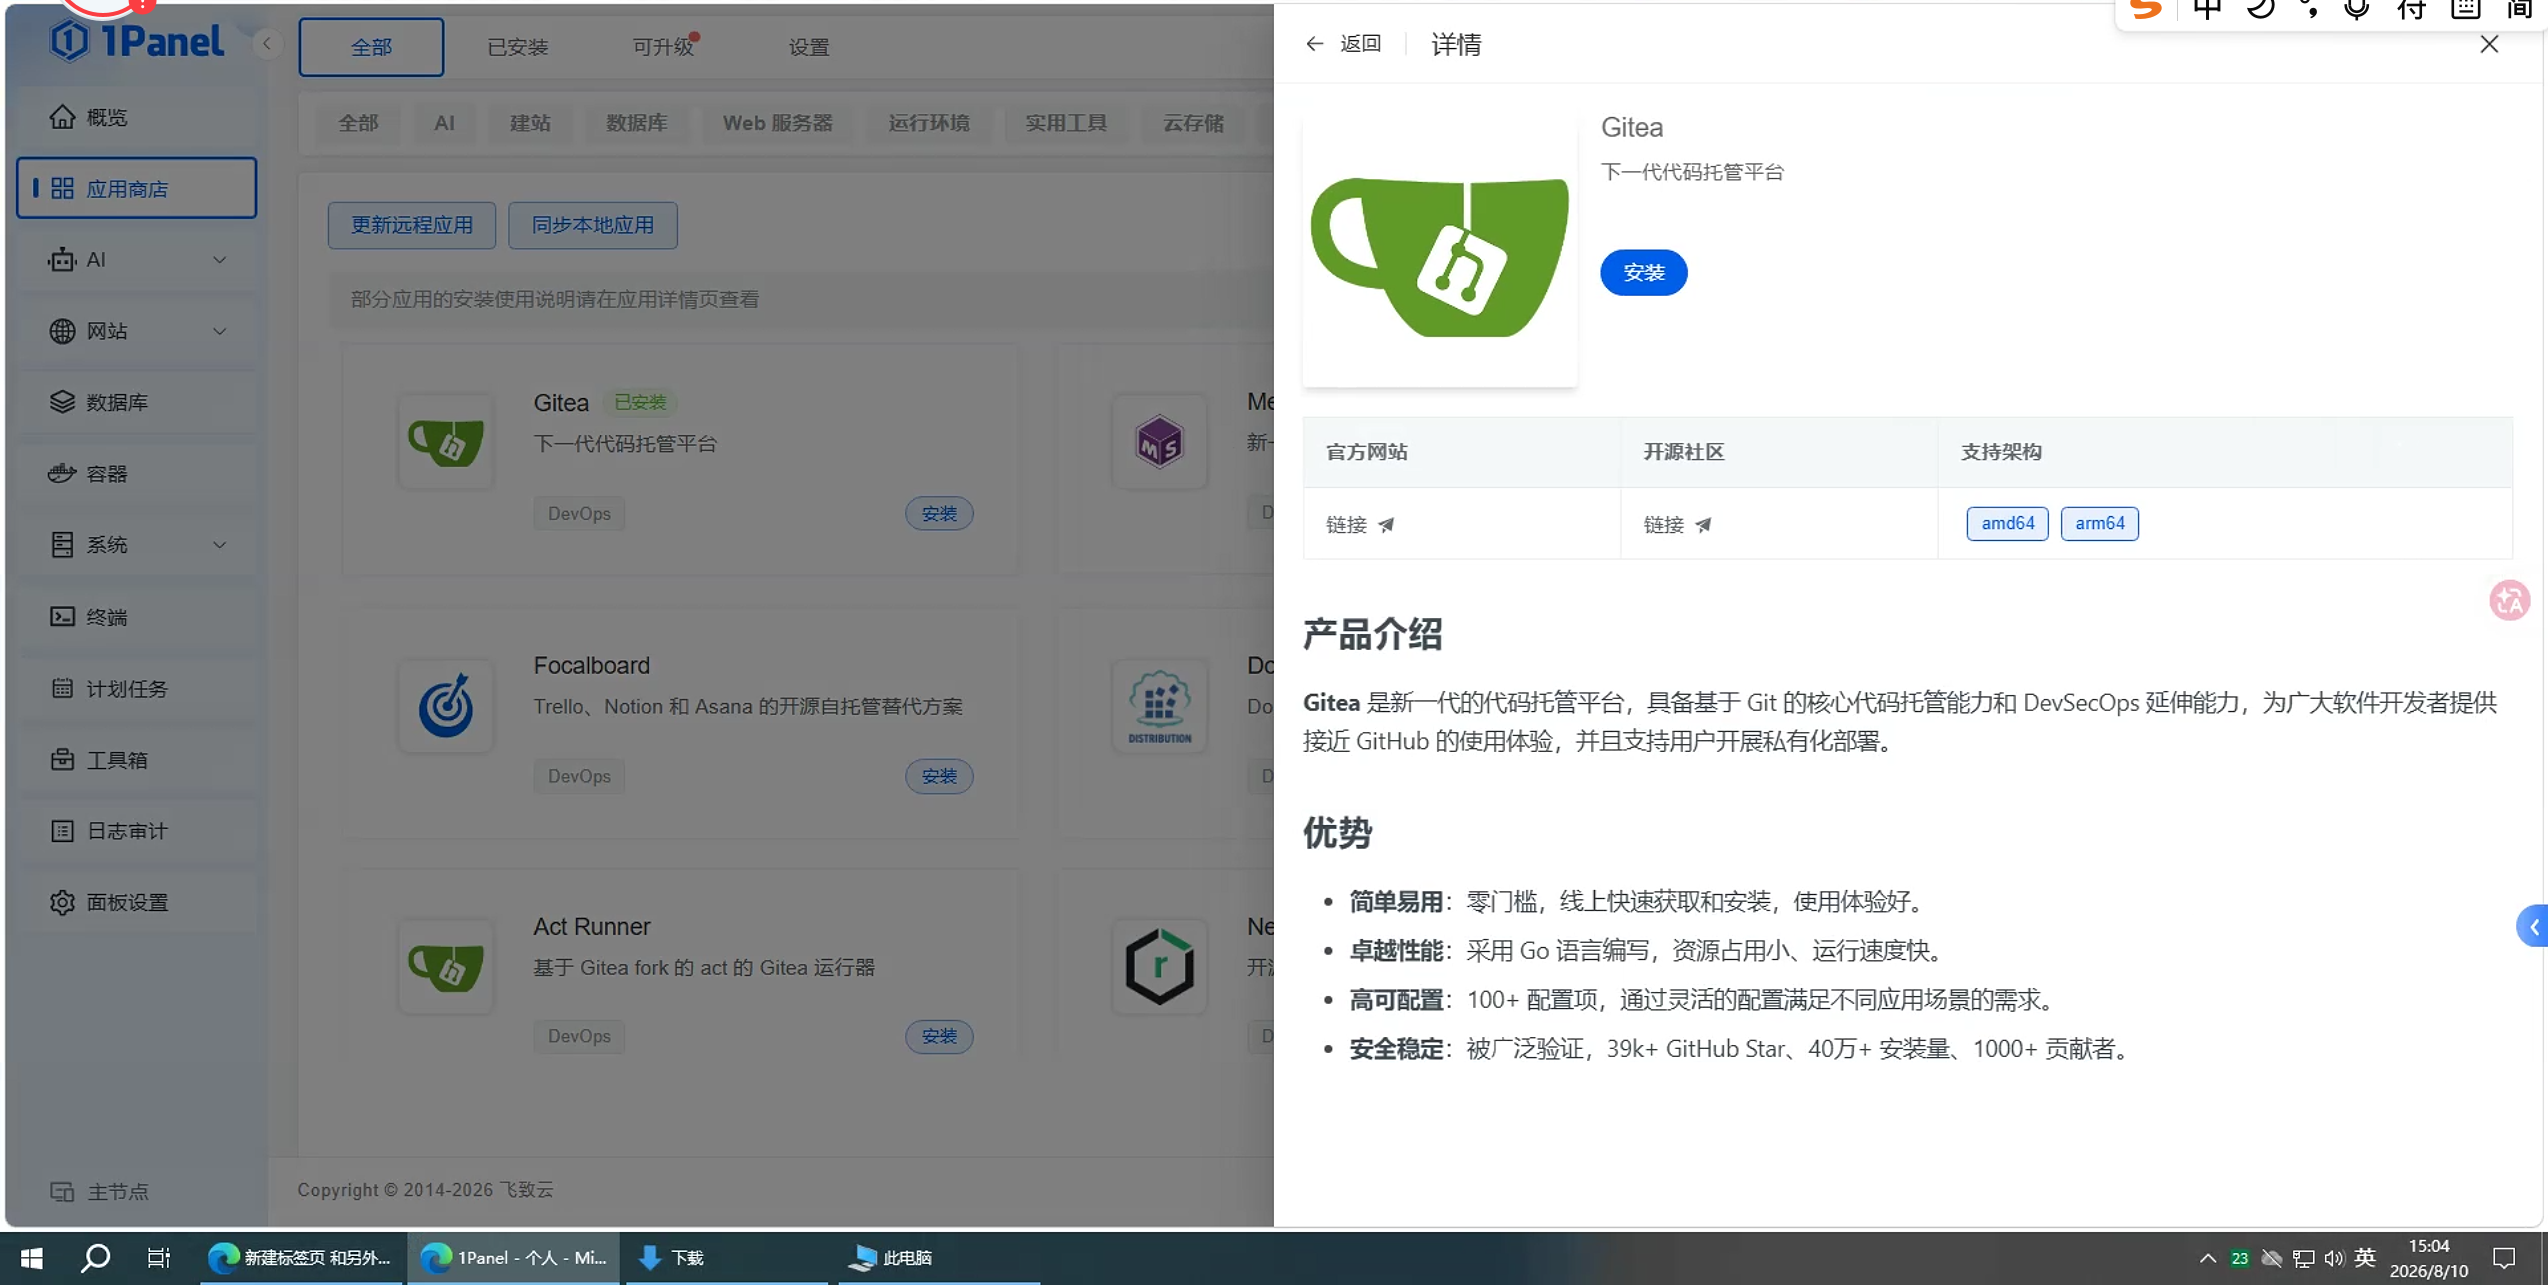Click the blue 安装 button in details

point(1643,273)
